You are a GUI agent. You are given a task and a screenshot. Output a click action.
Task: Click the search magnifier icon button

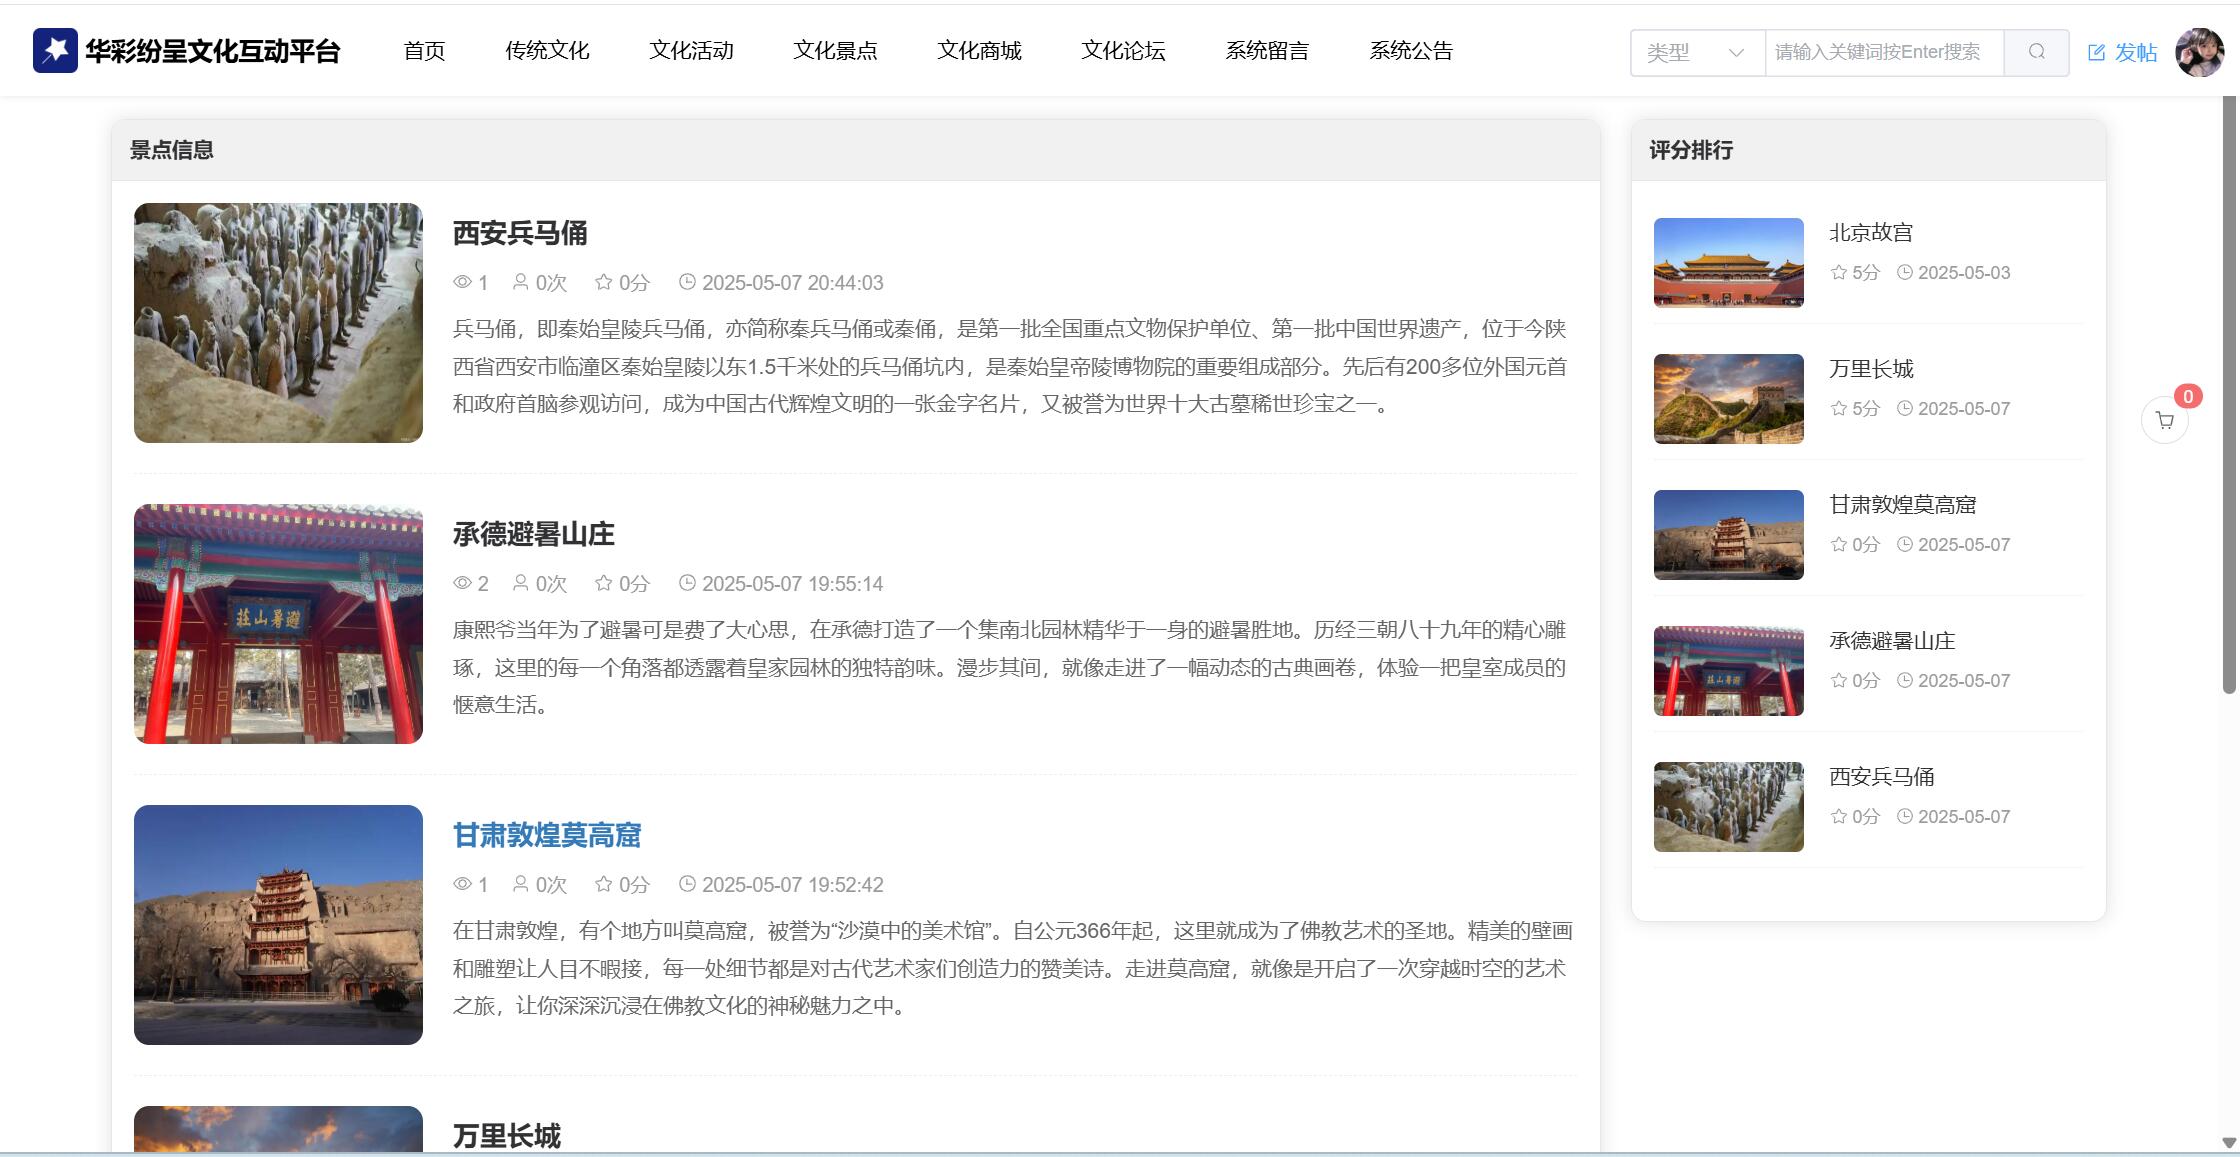click(x=2036, y=52)
